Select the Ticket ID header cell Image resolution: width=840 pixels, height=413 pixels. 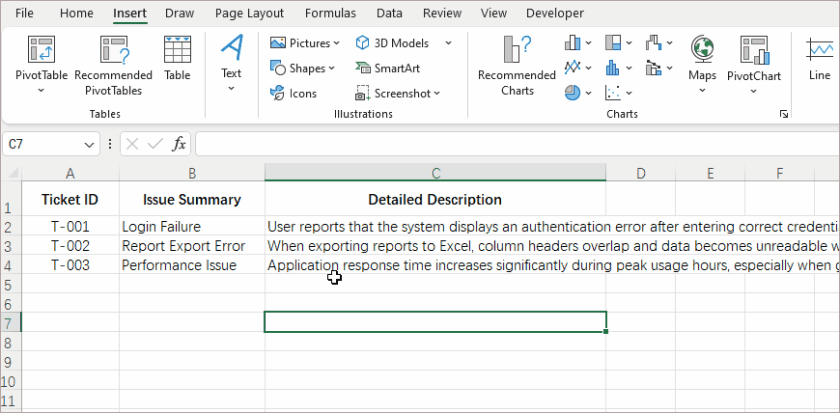70,199
